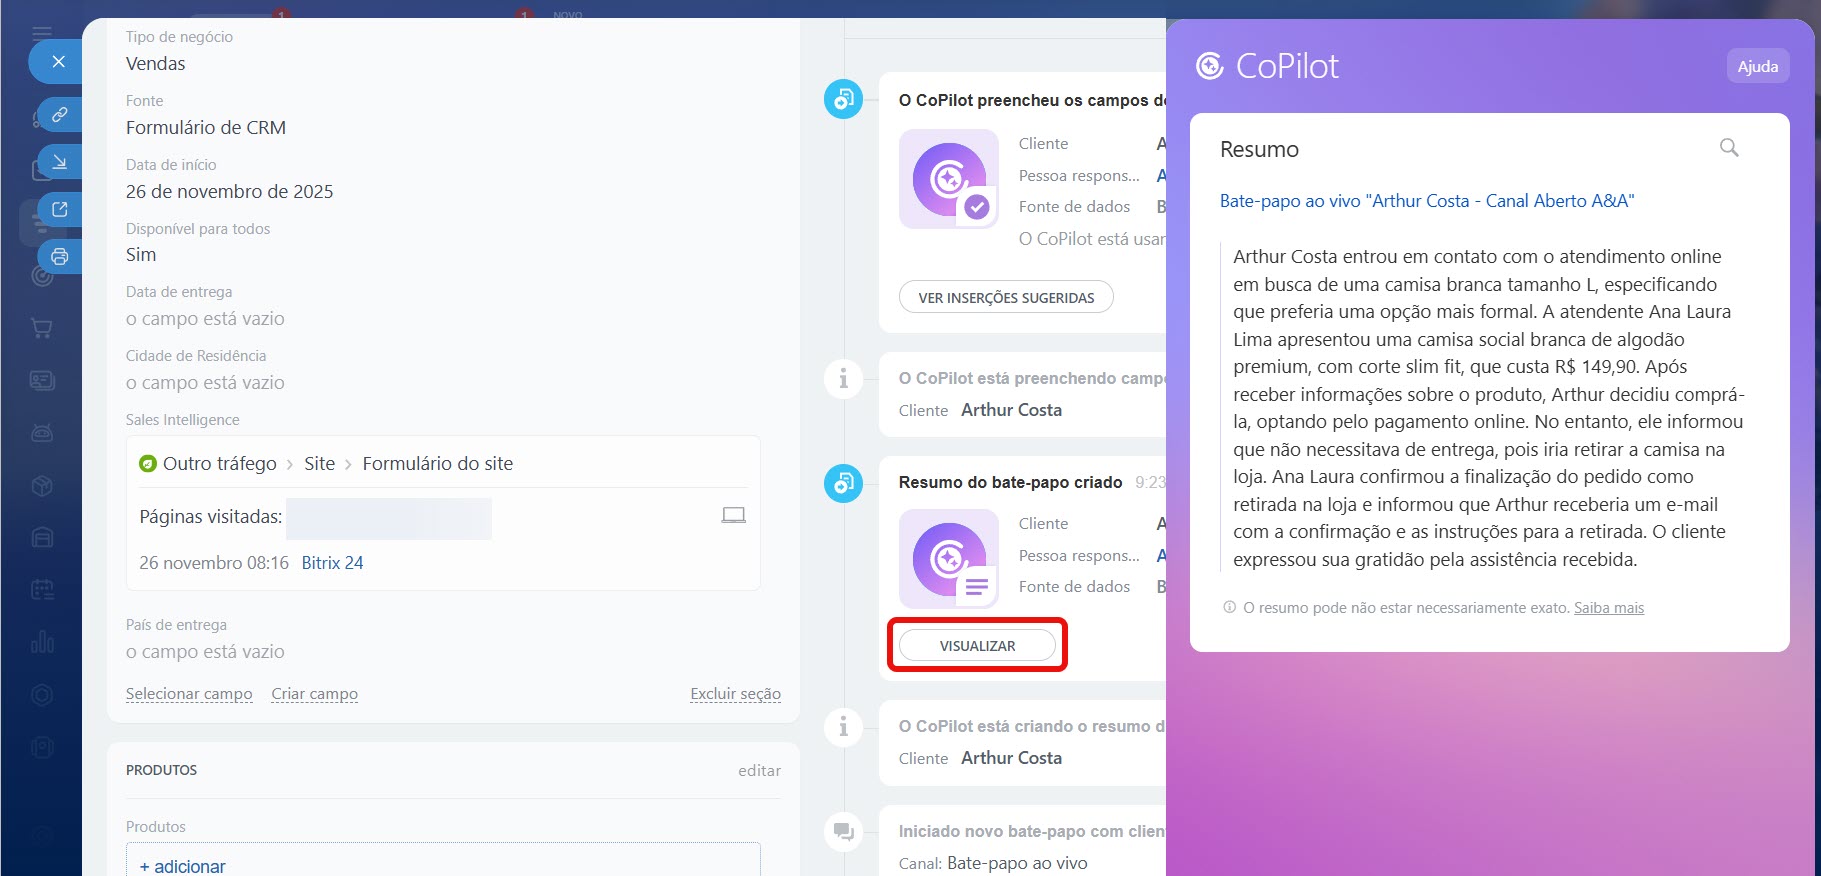This screenshot has height=876, width=1821.
Task: Open the Bitrix 24 link
Action: [332, 563]
